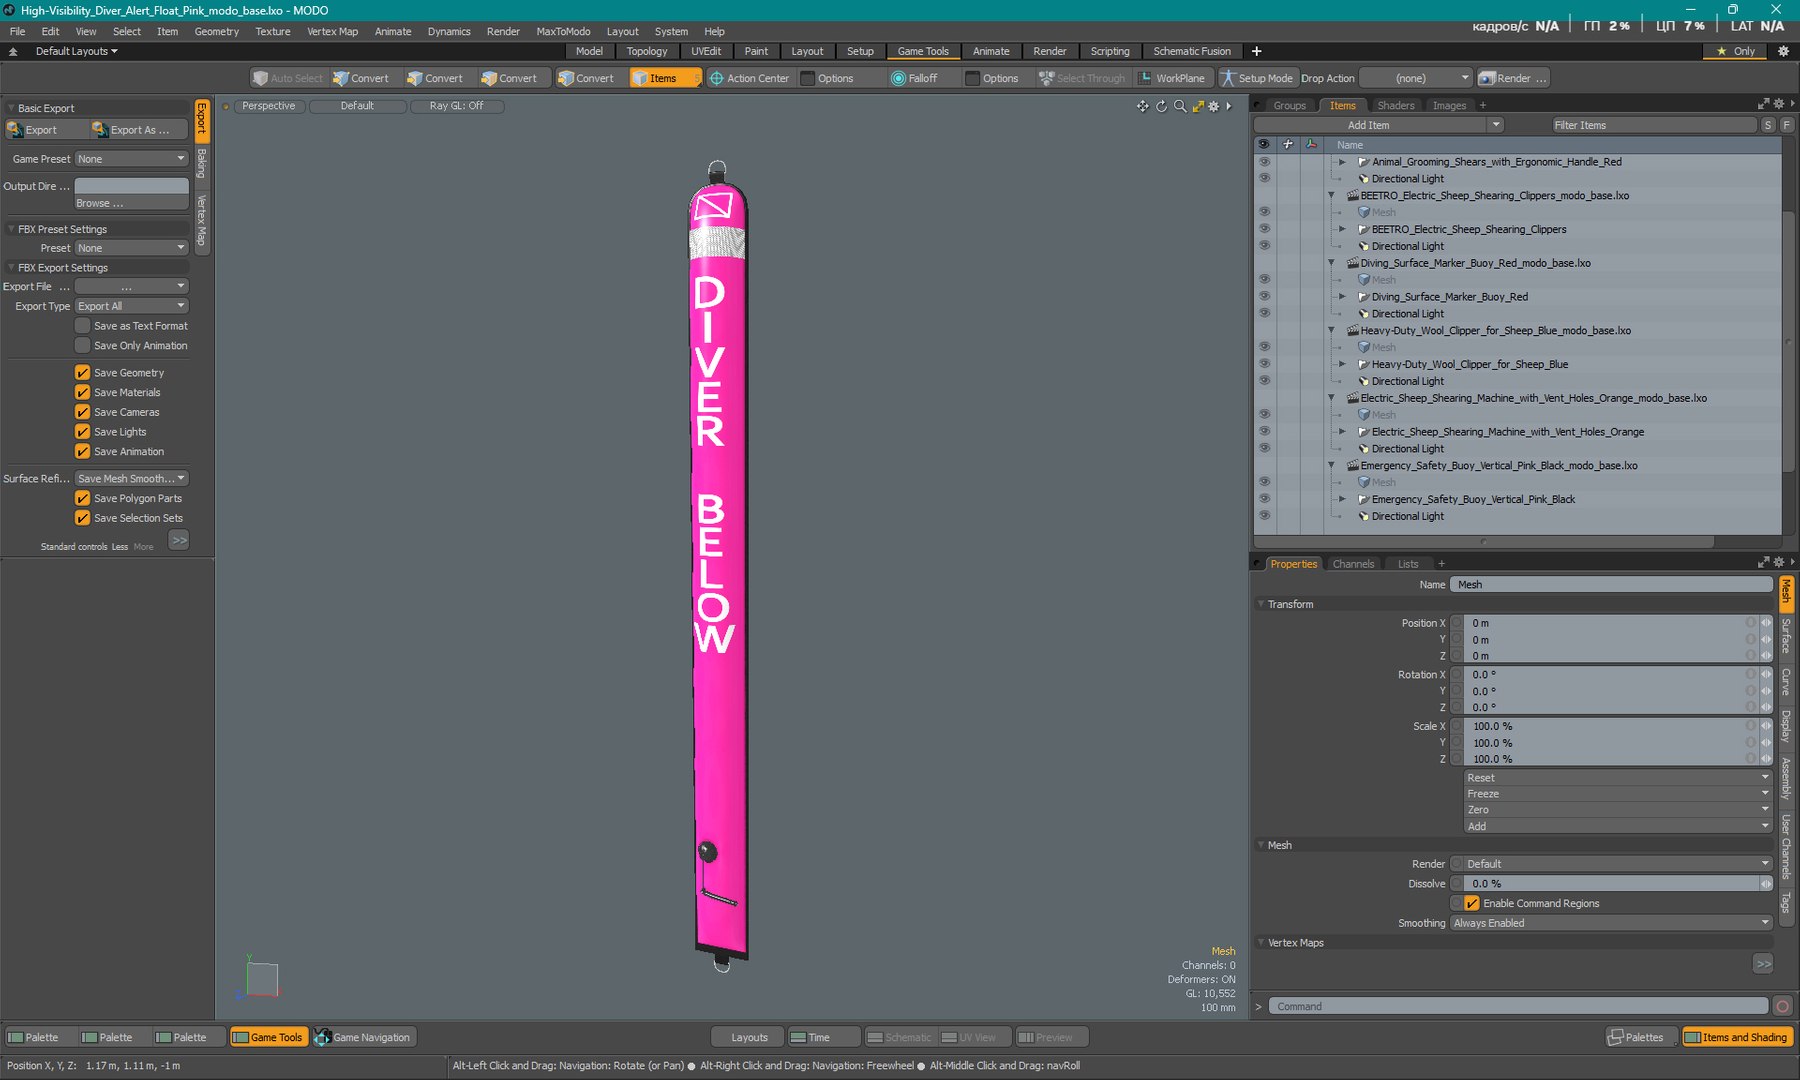1800x1080 pixels.
Task: Expand the Emergency_Safety_Buoy_Vertical_Pink_Black item
Action: pyautogui.click(x=1343, y=499)
